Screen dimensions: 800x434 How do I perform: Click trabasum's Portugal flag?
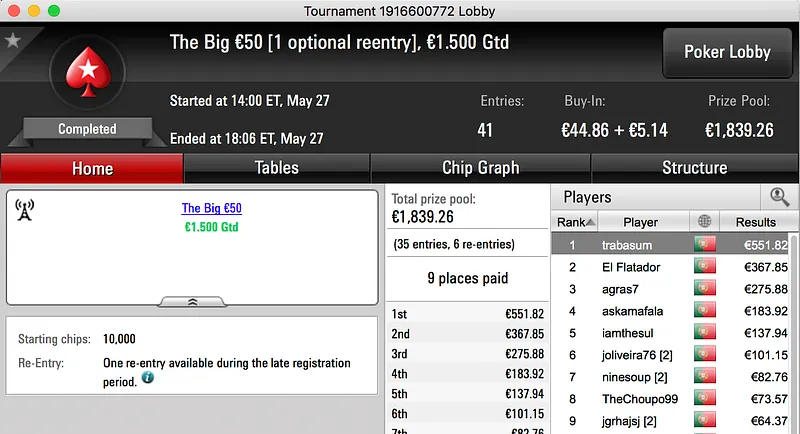click(x=705, y=245)
